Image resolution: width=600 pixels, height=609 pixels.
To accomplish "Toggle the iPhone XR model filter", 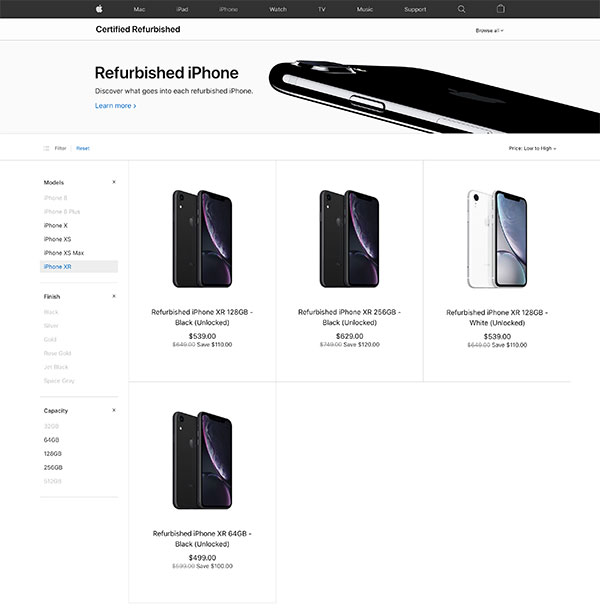I will coord(79,266).
